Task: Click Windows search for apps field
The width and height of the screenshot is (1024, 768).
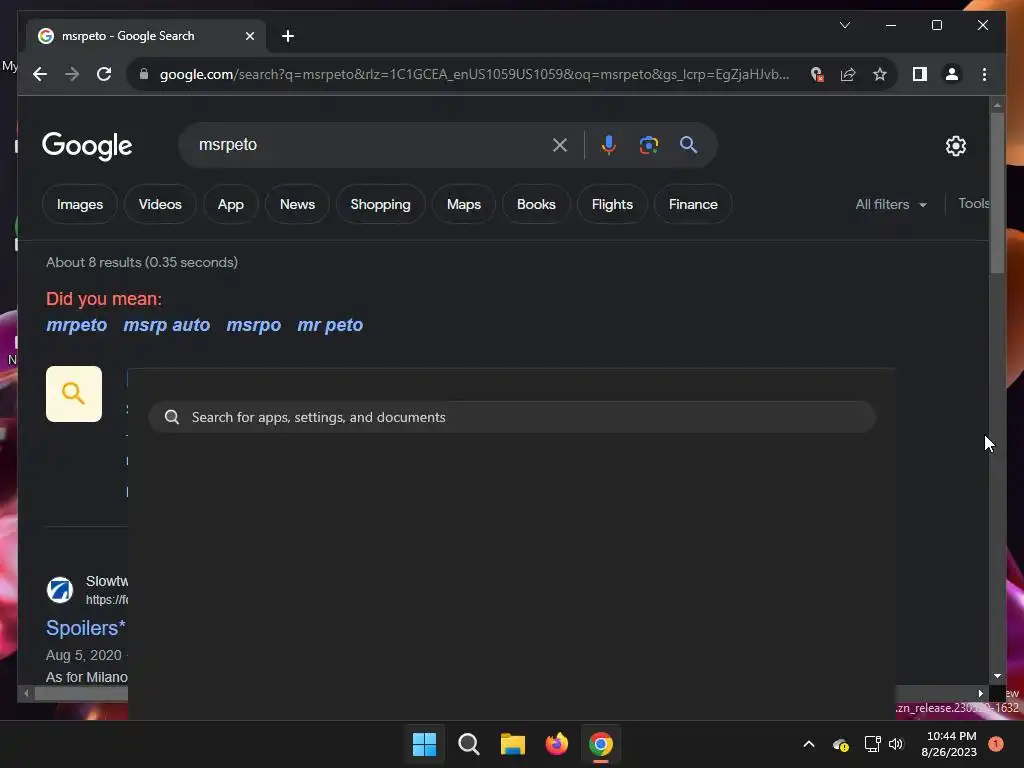Action: click(512, 417)
